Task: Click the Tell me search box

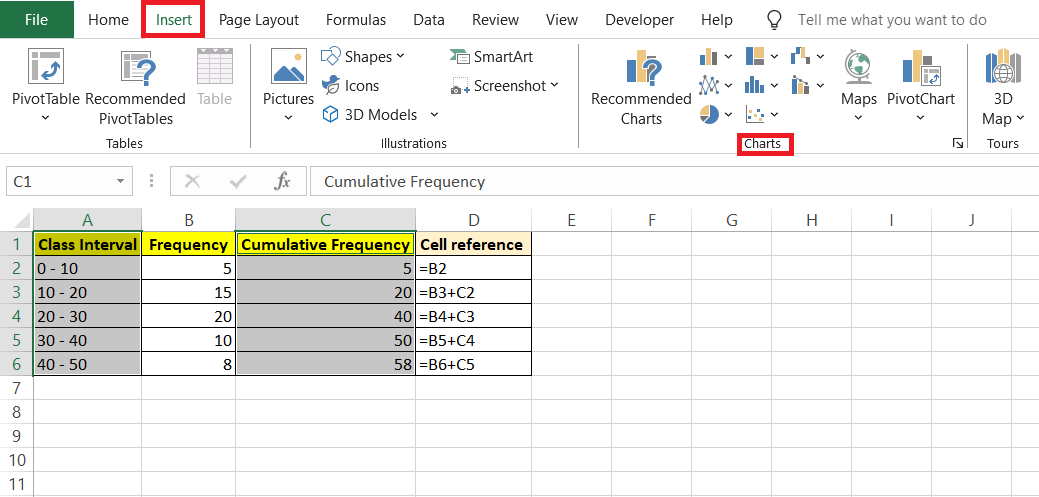Action: 892,20
